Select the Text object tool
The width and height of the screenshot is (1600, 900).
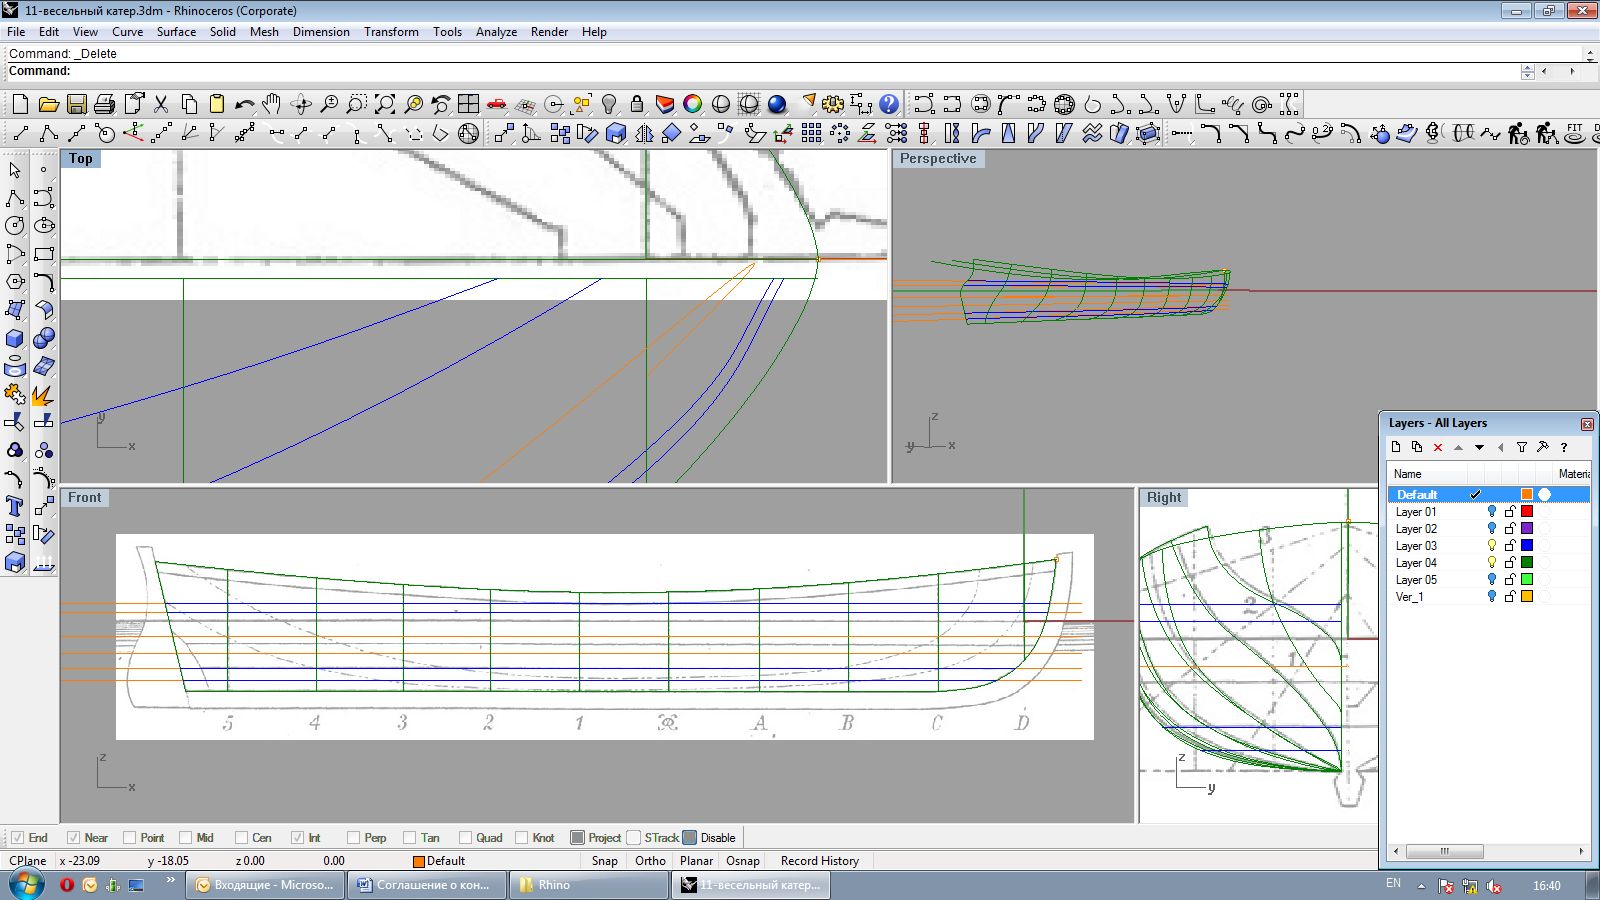click(x=15, y=507)
